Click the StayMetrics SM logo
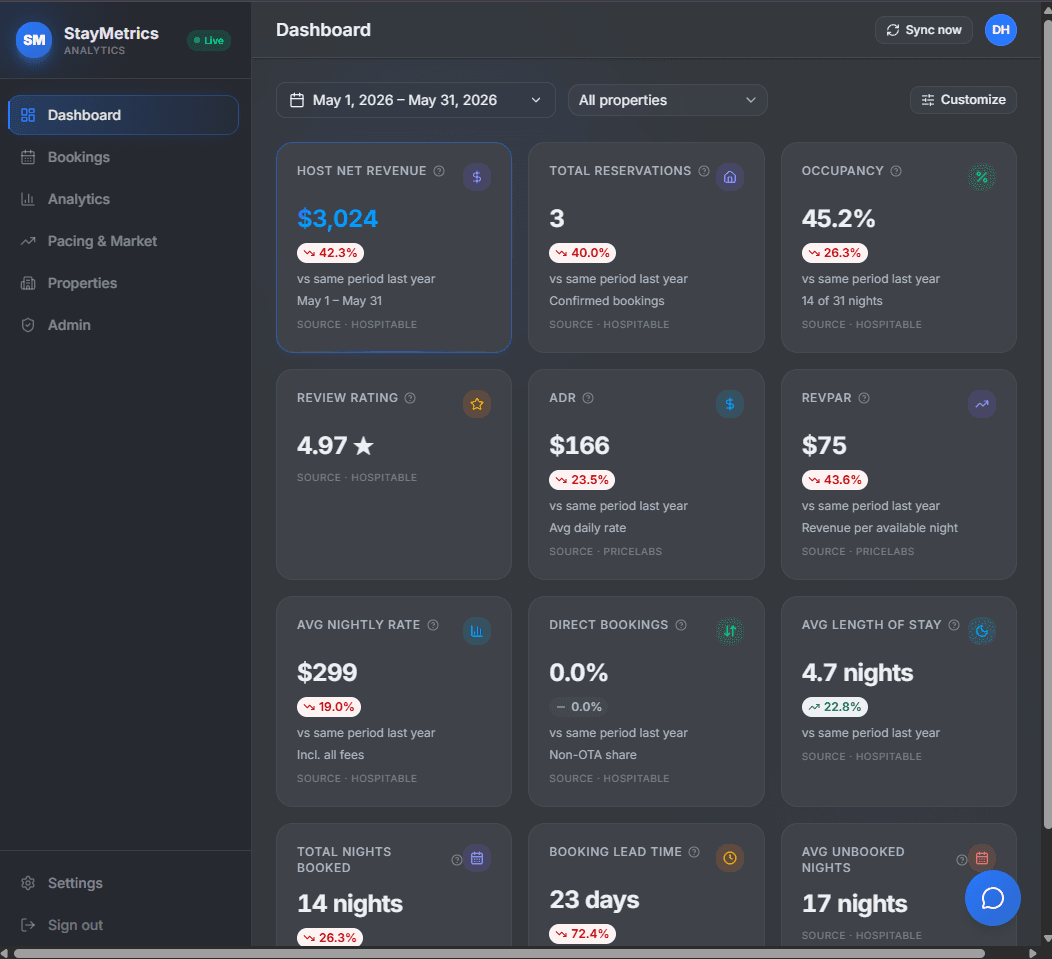 pos(34,40)
